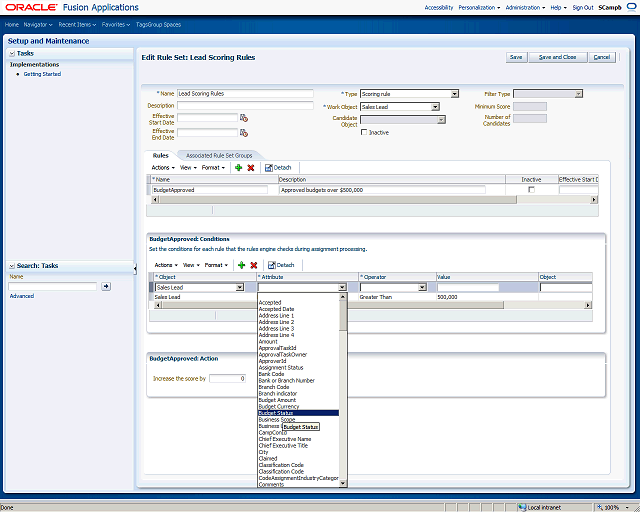Click the Oracle chat bubble icon at top right
Viewport: 640px width, 512px height.
tap(632, 7)
